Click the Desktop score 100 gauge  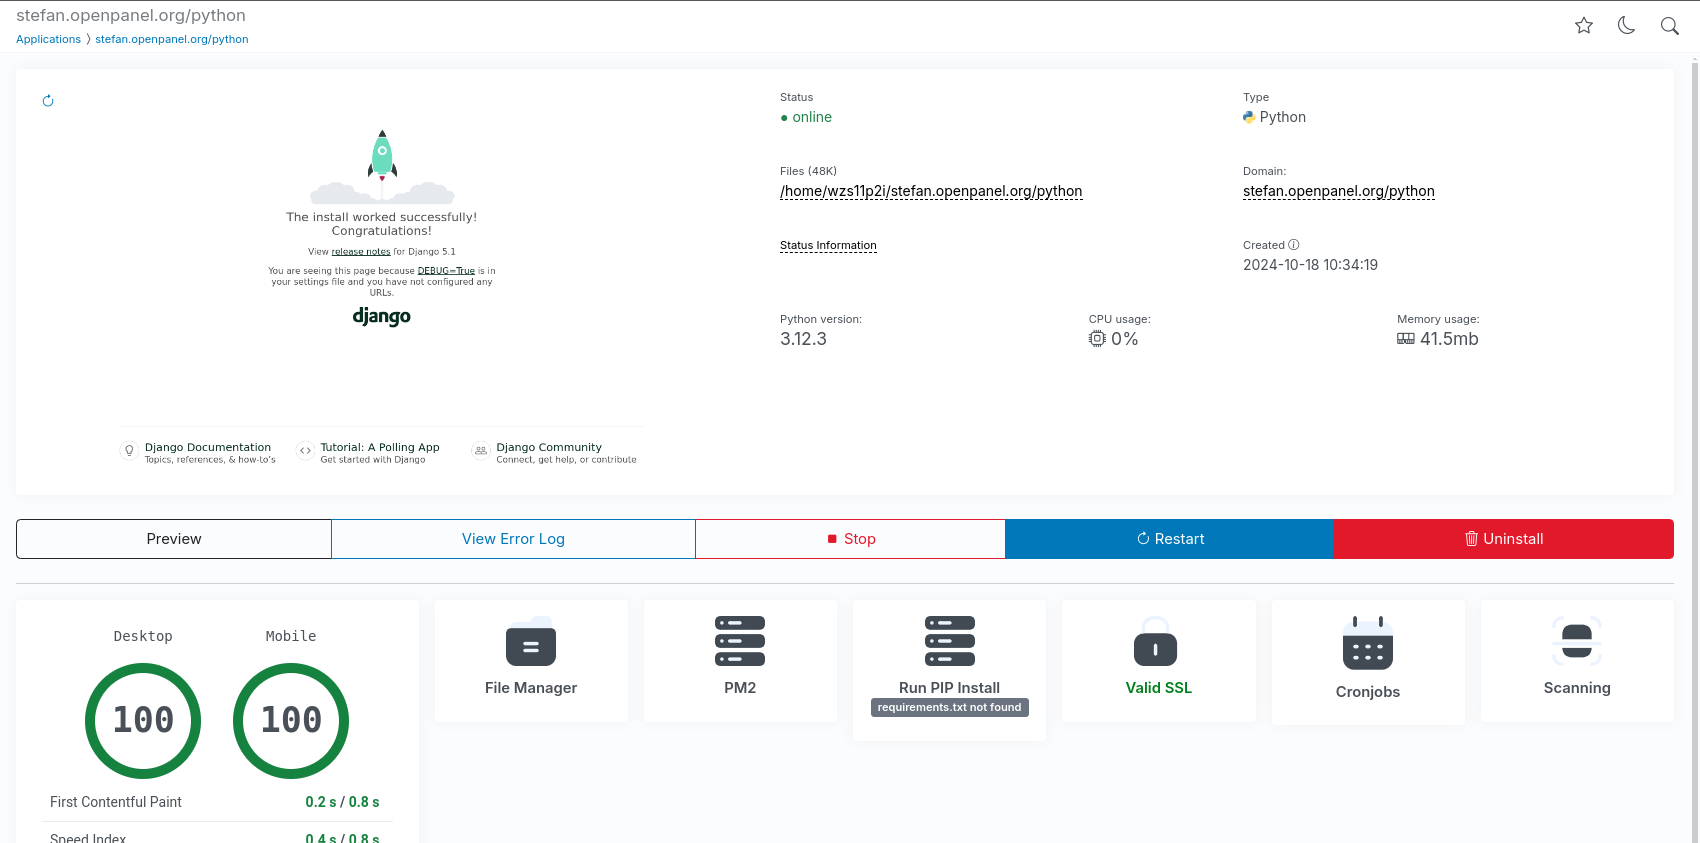click(143, 721)
